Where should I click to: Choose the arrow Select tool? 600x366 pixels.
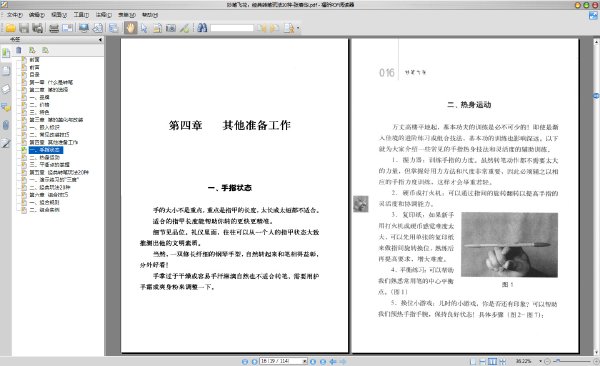[144, 28]
